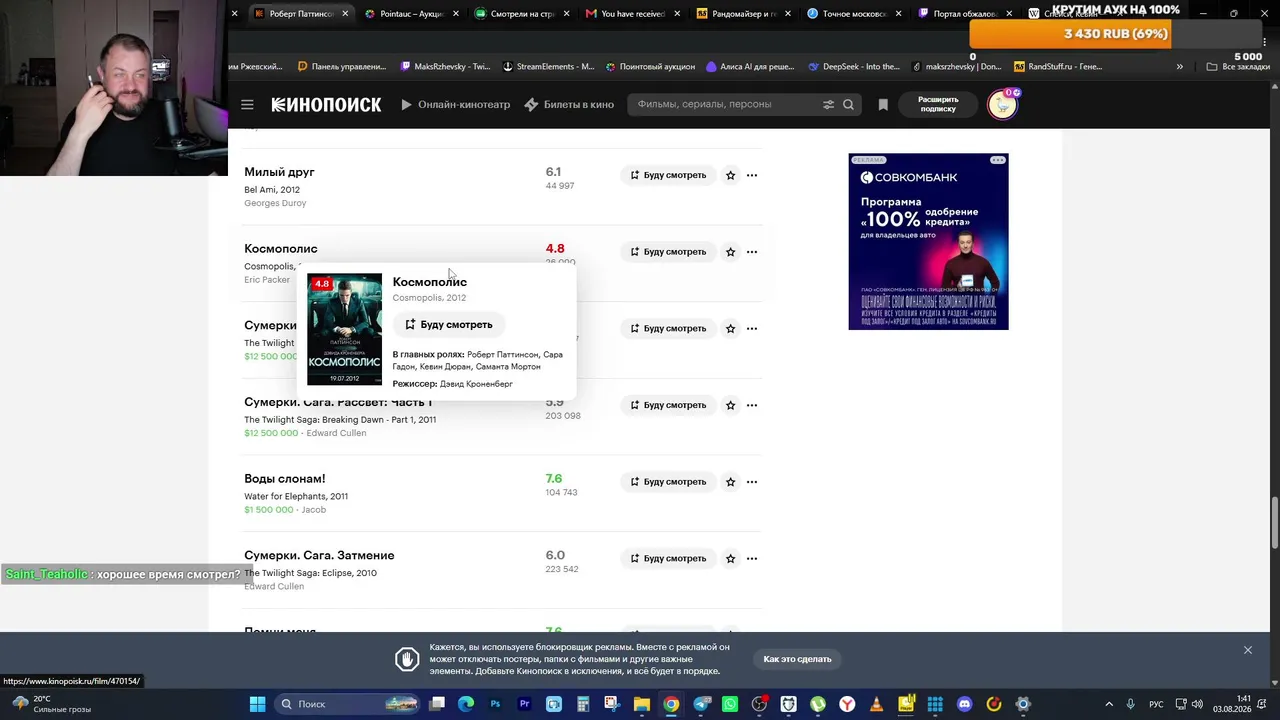
Task: Open Yandex Browser from the taskbar
Action: click(x=847, y=704)
